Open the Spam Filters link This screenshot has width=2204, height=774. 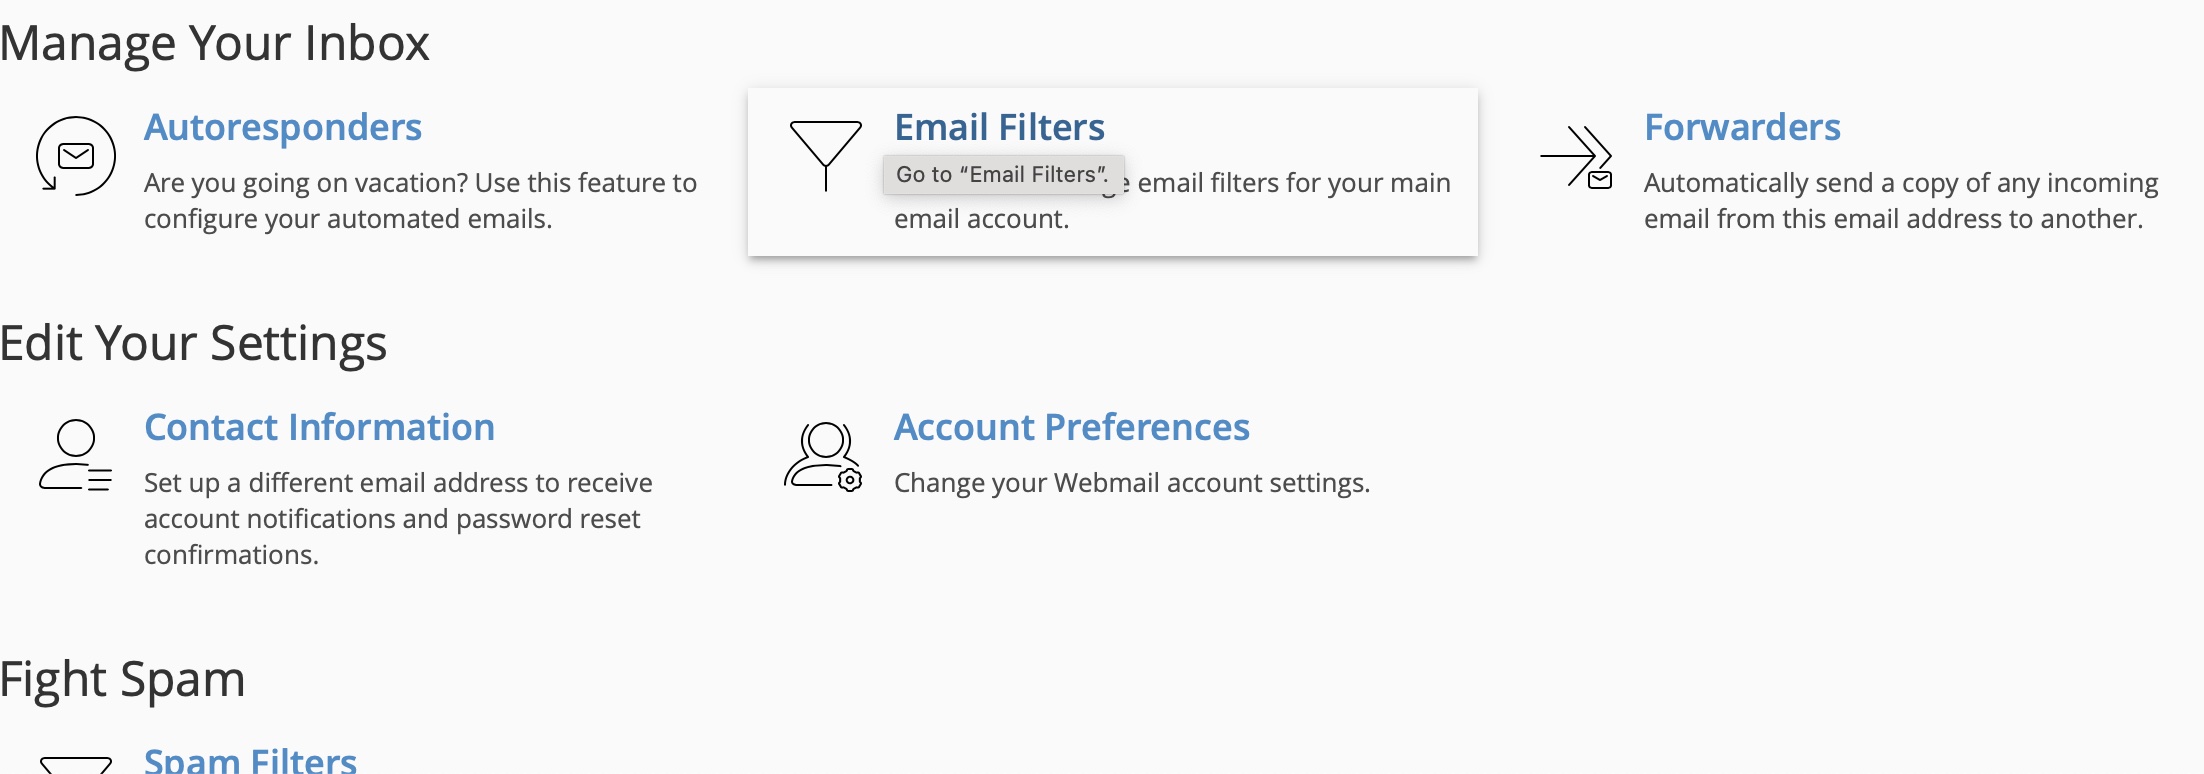coord(250,760)
